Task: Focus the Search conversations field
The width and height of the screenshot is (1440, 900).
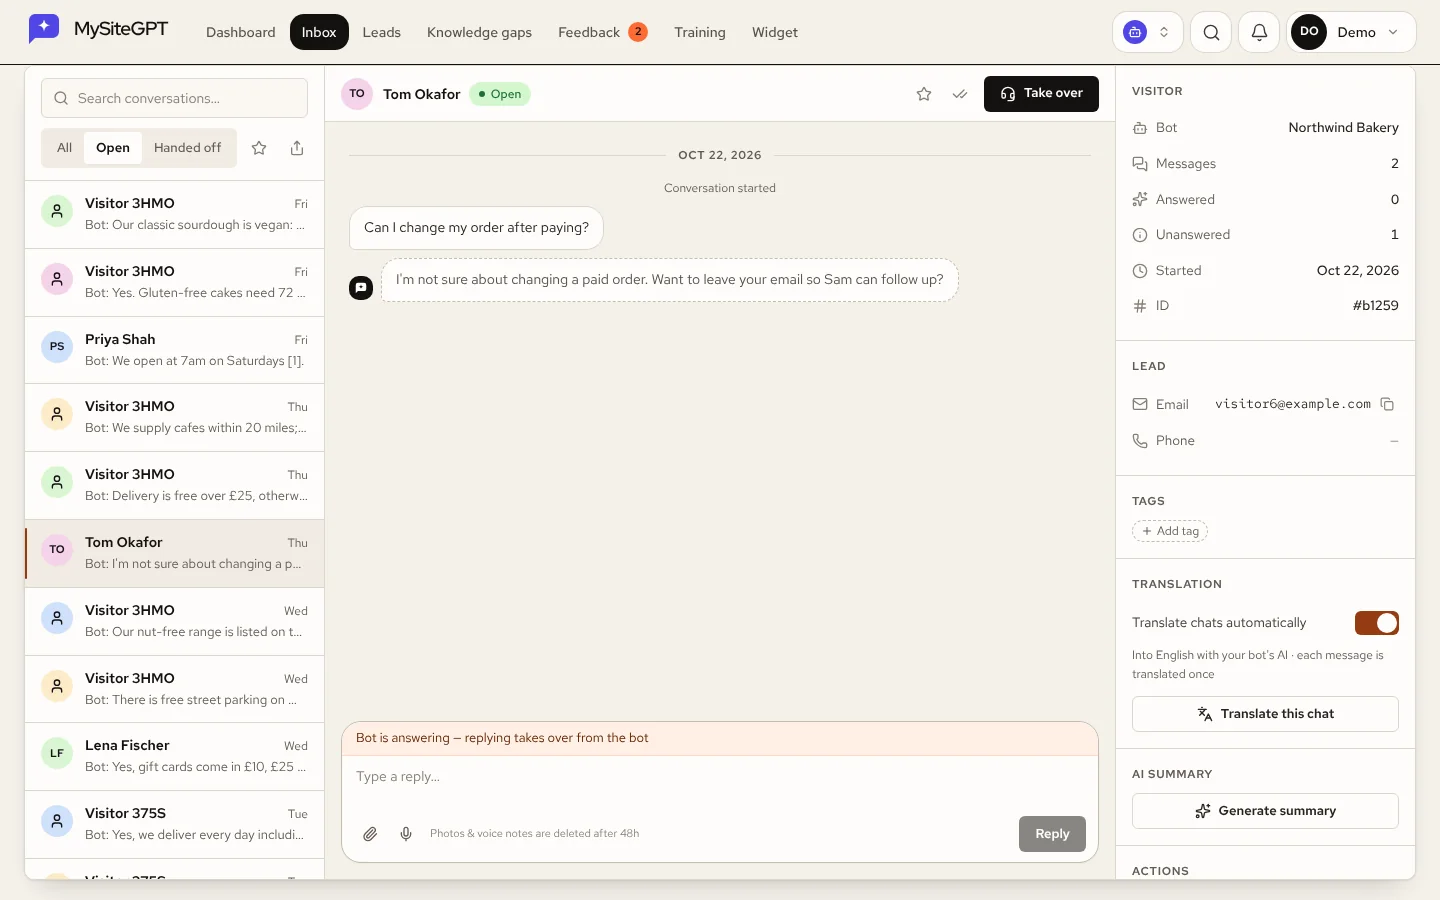Action: coord(174,98)
